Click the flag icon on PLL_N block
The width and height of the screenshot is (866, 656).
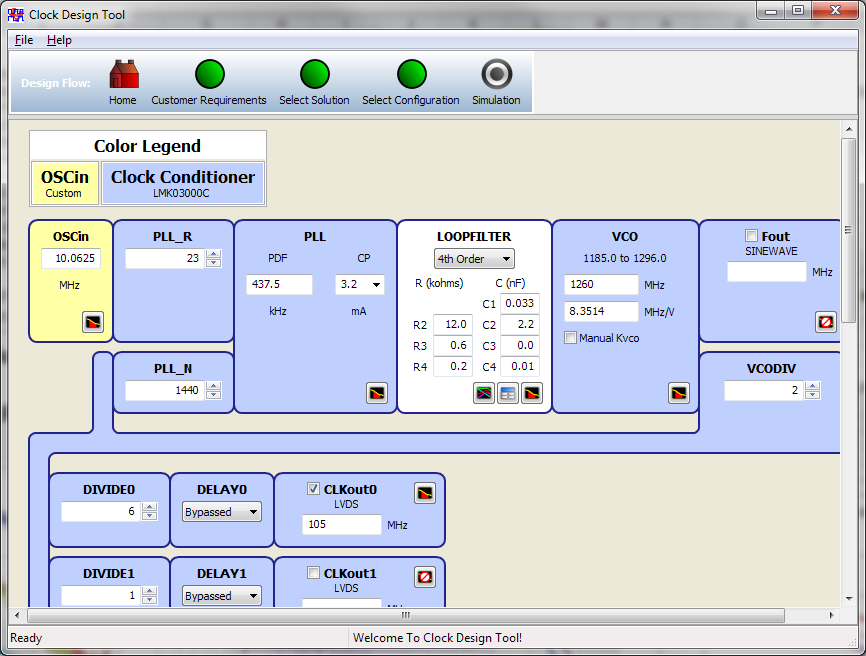click(x=377, y=394)
